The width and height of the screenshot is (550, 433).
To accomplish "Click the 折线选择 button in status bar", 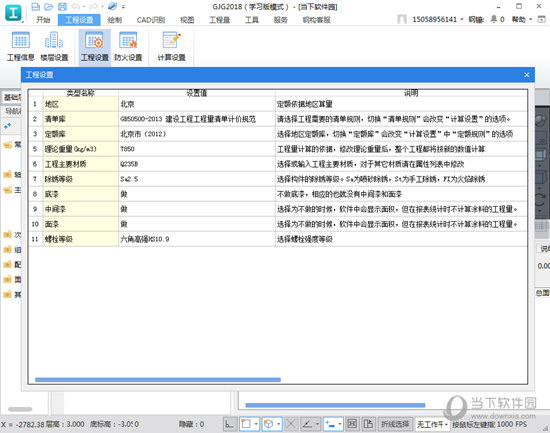I will click(x=395, y=424).
